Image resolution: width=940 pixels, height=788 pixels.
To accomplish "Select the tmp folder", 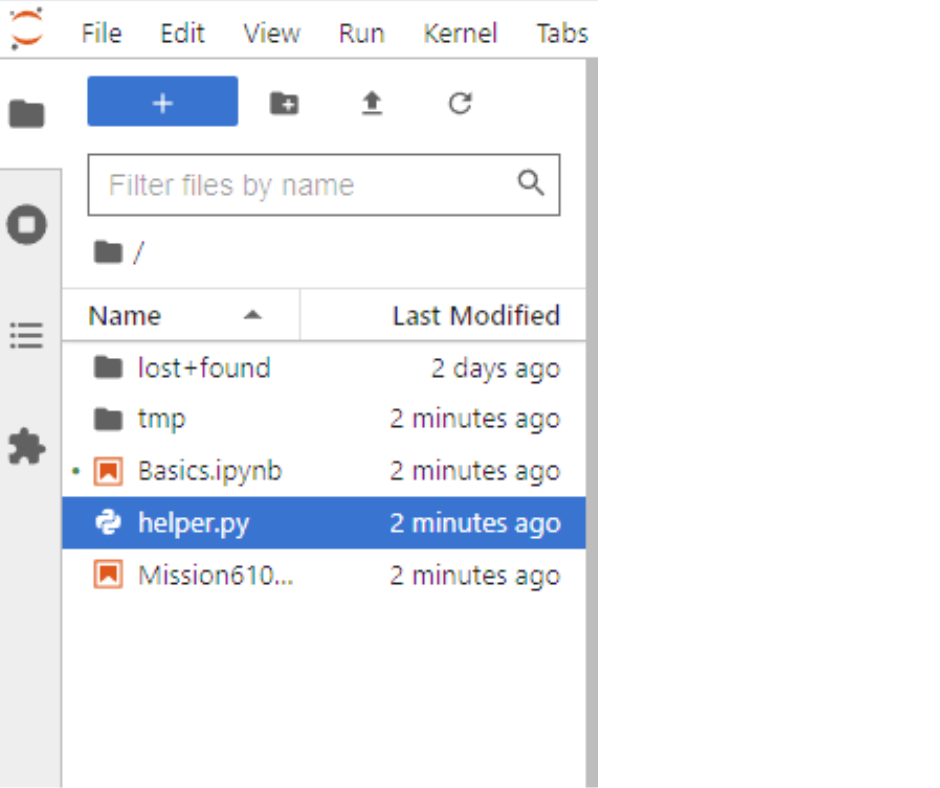I will 161,419.
